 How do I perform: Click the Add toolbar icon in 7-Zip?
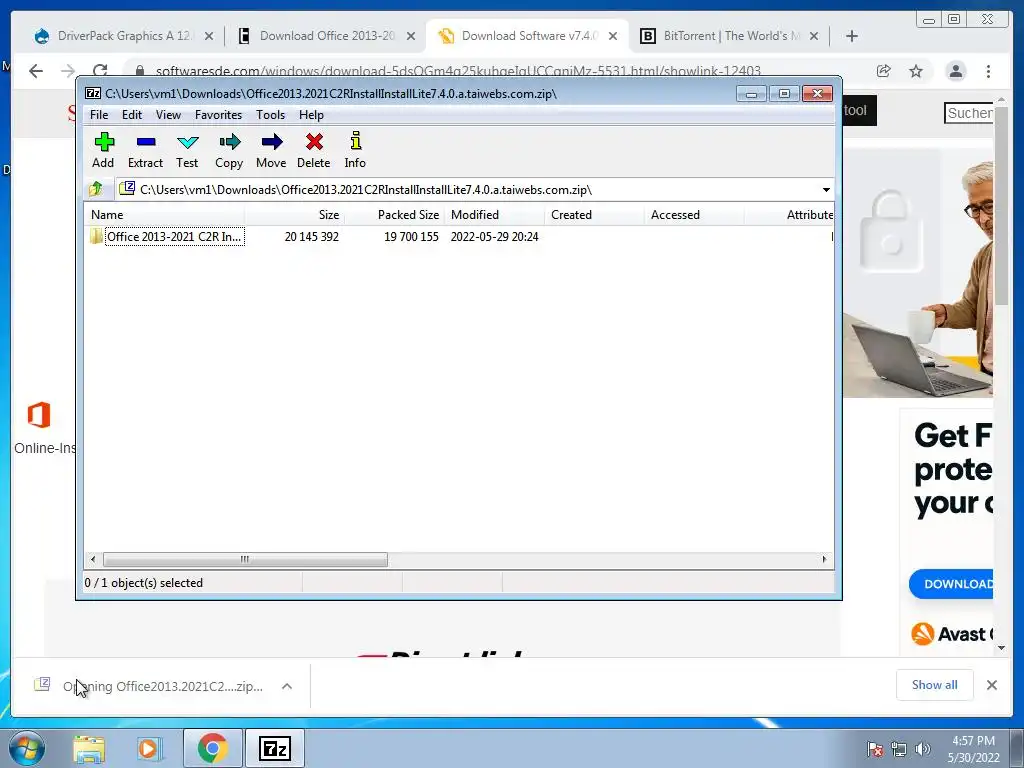103,150
